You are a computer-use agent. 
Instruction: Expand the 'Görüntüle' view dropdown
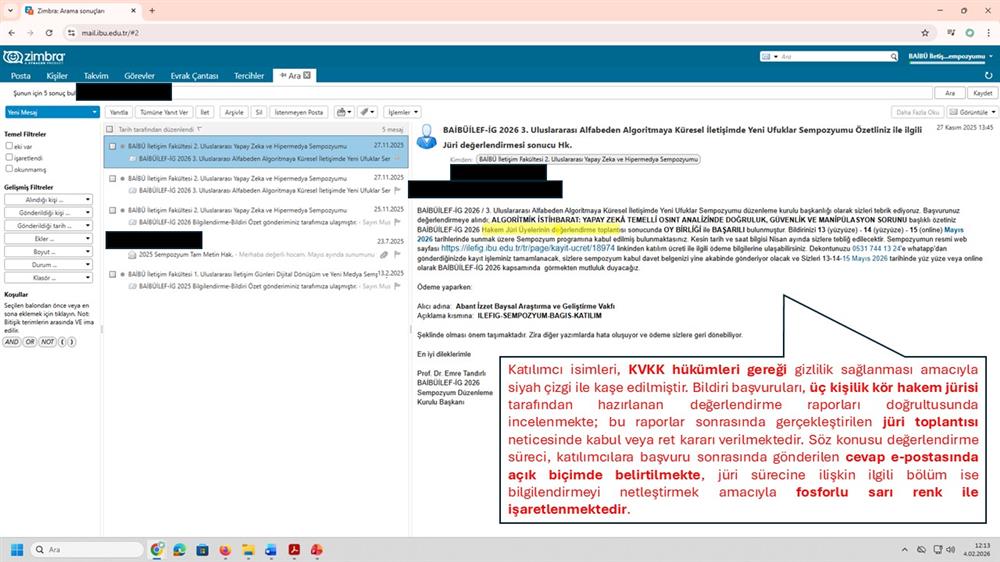(x=972, y=112)
